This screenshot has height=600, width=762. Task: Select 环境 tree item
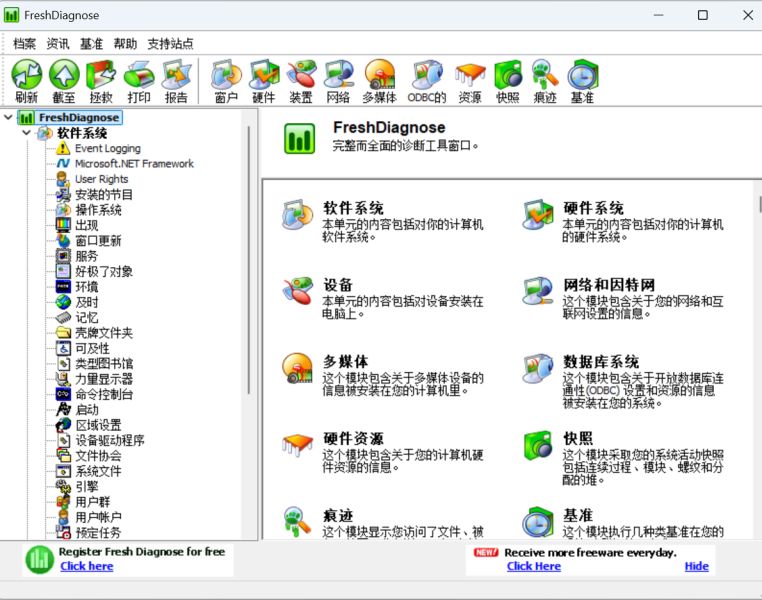(87, 287)
